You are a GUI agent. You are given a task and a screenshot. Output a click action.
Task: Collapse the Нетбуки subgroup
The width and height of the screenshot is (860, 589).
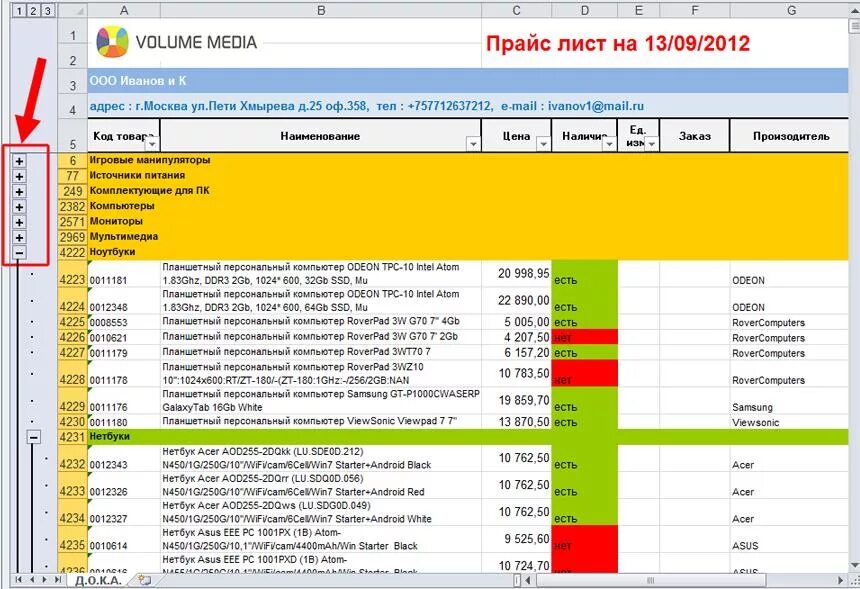[34, 437]
